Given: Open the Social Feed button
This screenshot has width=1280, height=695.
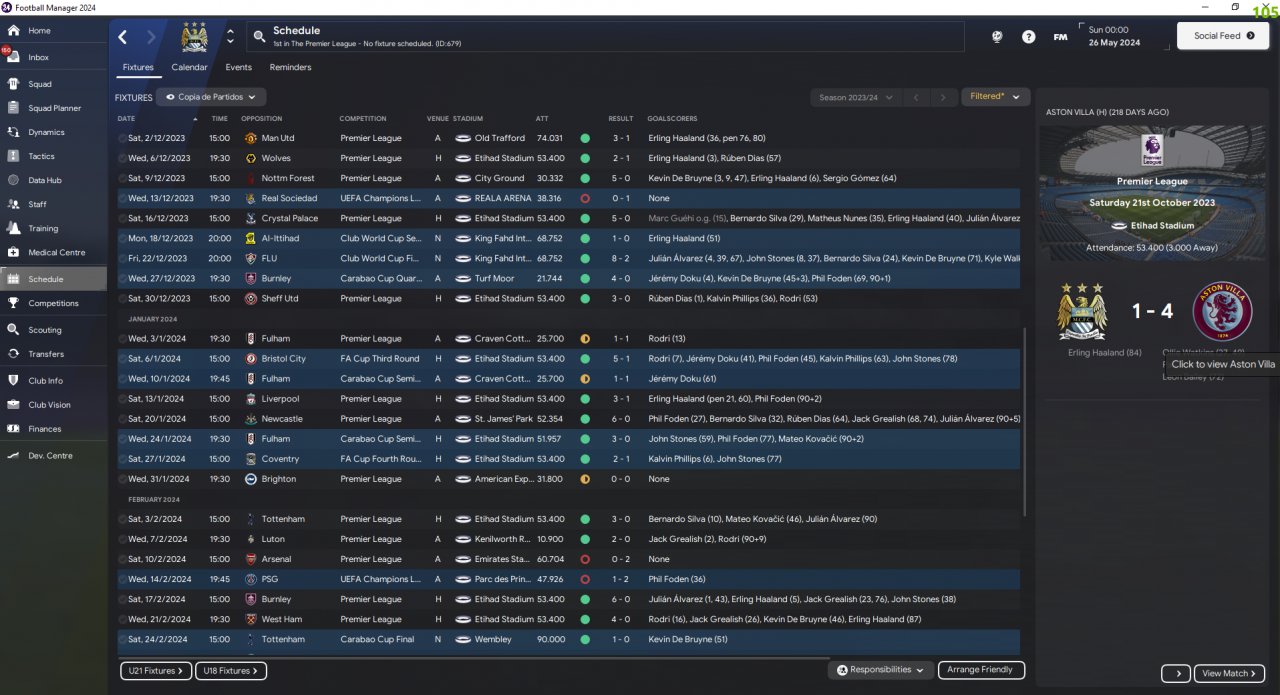Looking at the screenshot, I should coord(1223,36).
